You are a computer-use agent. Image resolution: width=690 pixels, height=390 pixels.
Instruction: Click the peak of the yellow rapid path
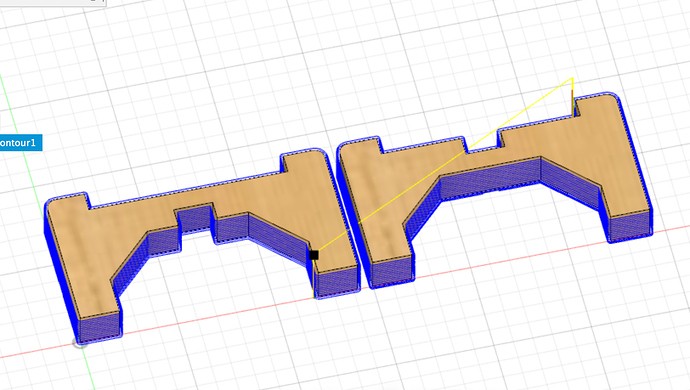tap(572, 79)
